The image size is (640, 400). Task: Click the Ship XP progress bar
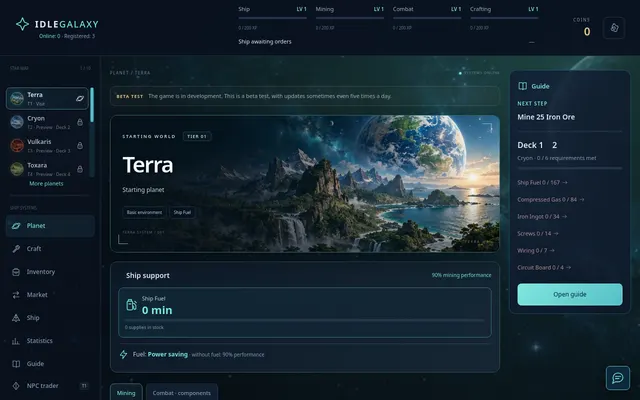[x=272, y=18]
